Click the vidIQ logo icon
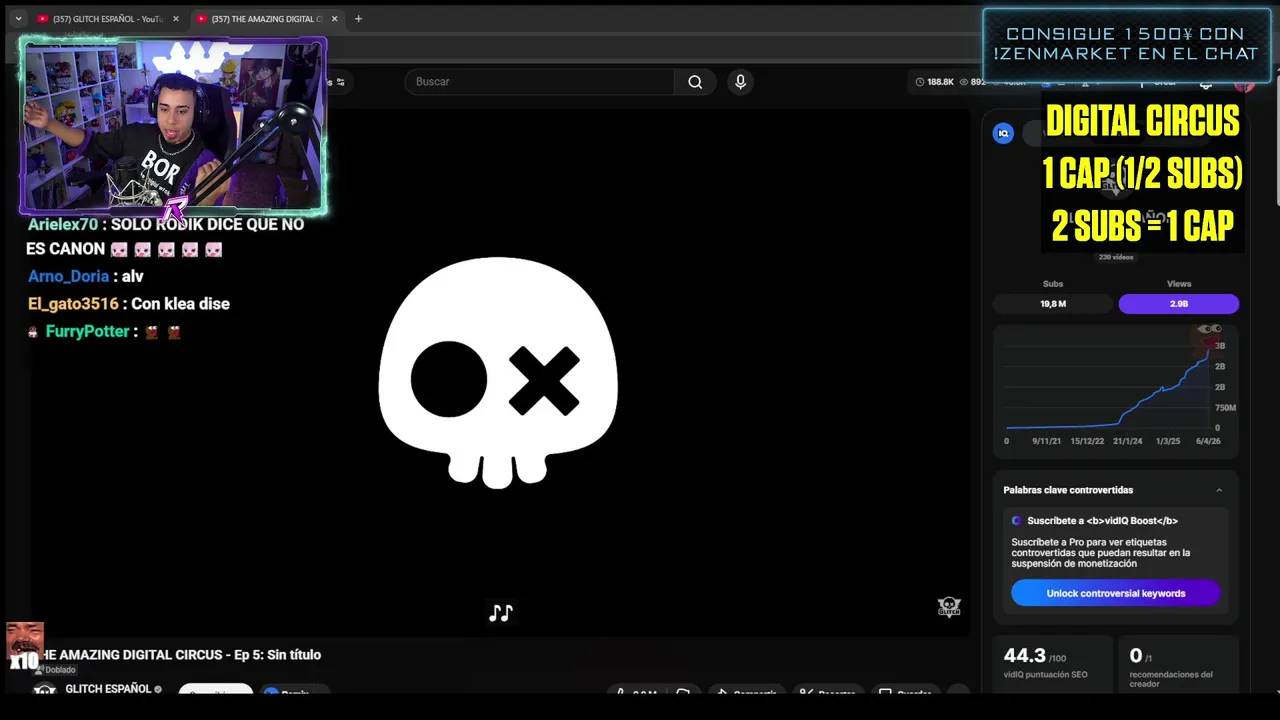Image resolution: width=1280 pixels, height=720 pixels. pos(1003,133)
